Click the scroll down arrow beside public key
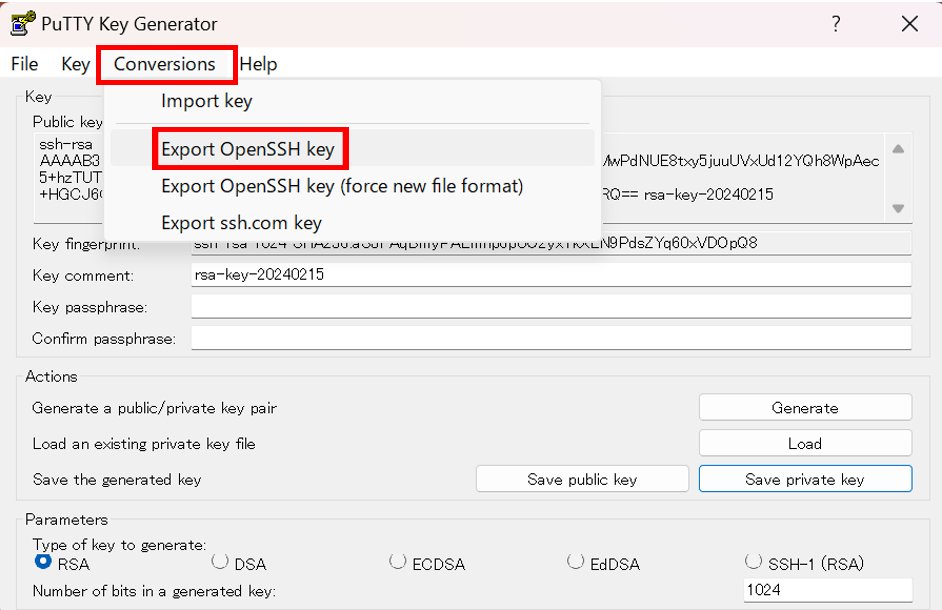 pos(897,207)
